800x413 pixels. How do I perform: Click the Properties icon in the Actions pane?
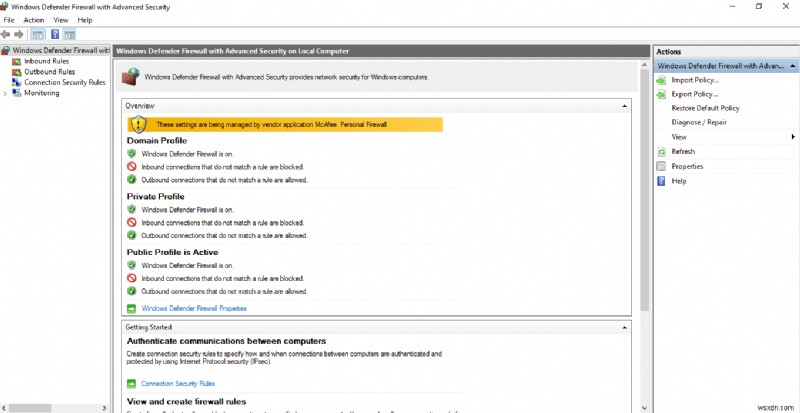(661, 166)
